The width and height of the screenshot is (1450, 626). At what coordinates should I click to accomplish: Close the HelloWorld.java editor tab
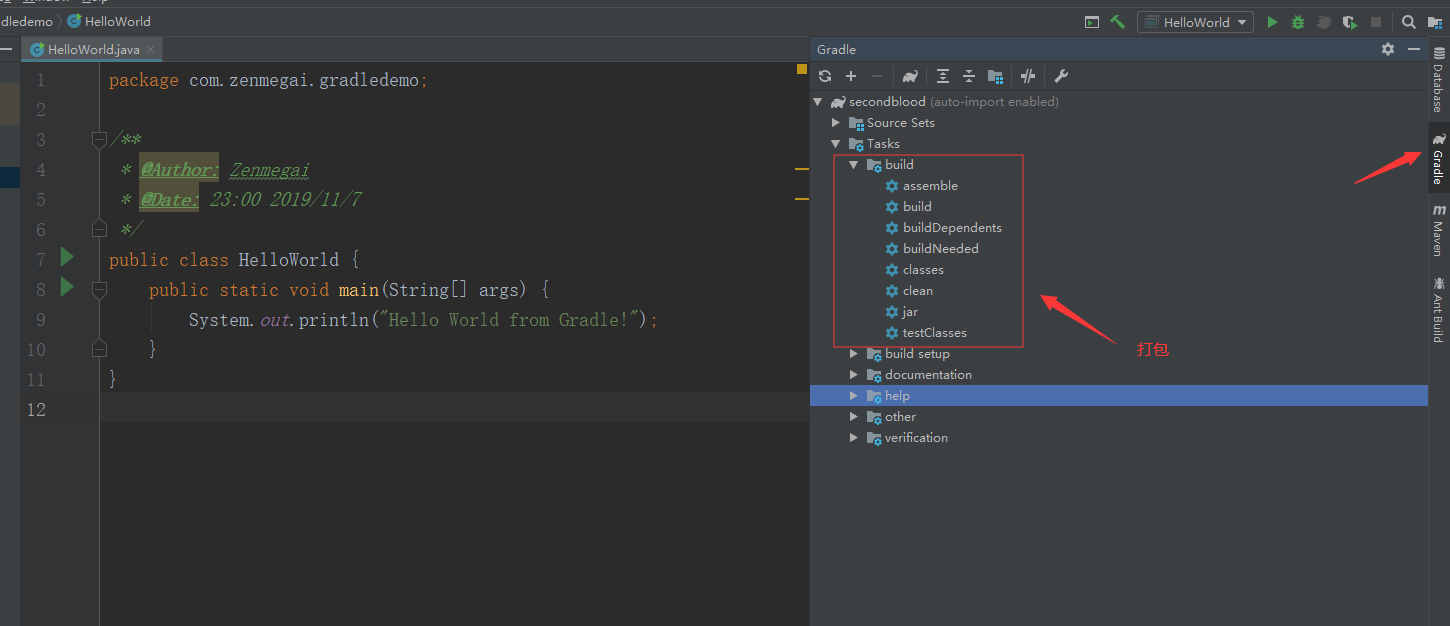click(x=151, y=49)
